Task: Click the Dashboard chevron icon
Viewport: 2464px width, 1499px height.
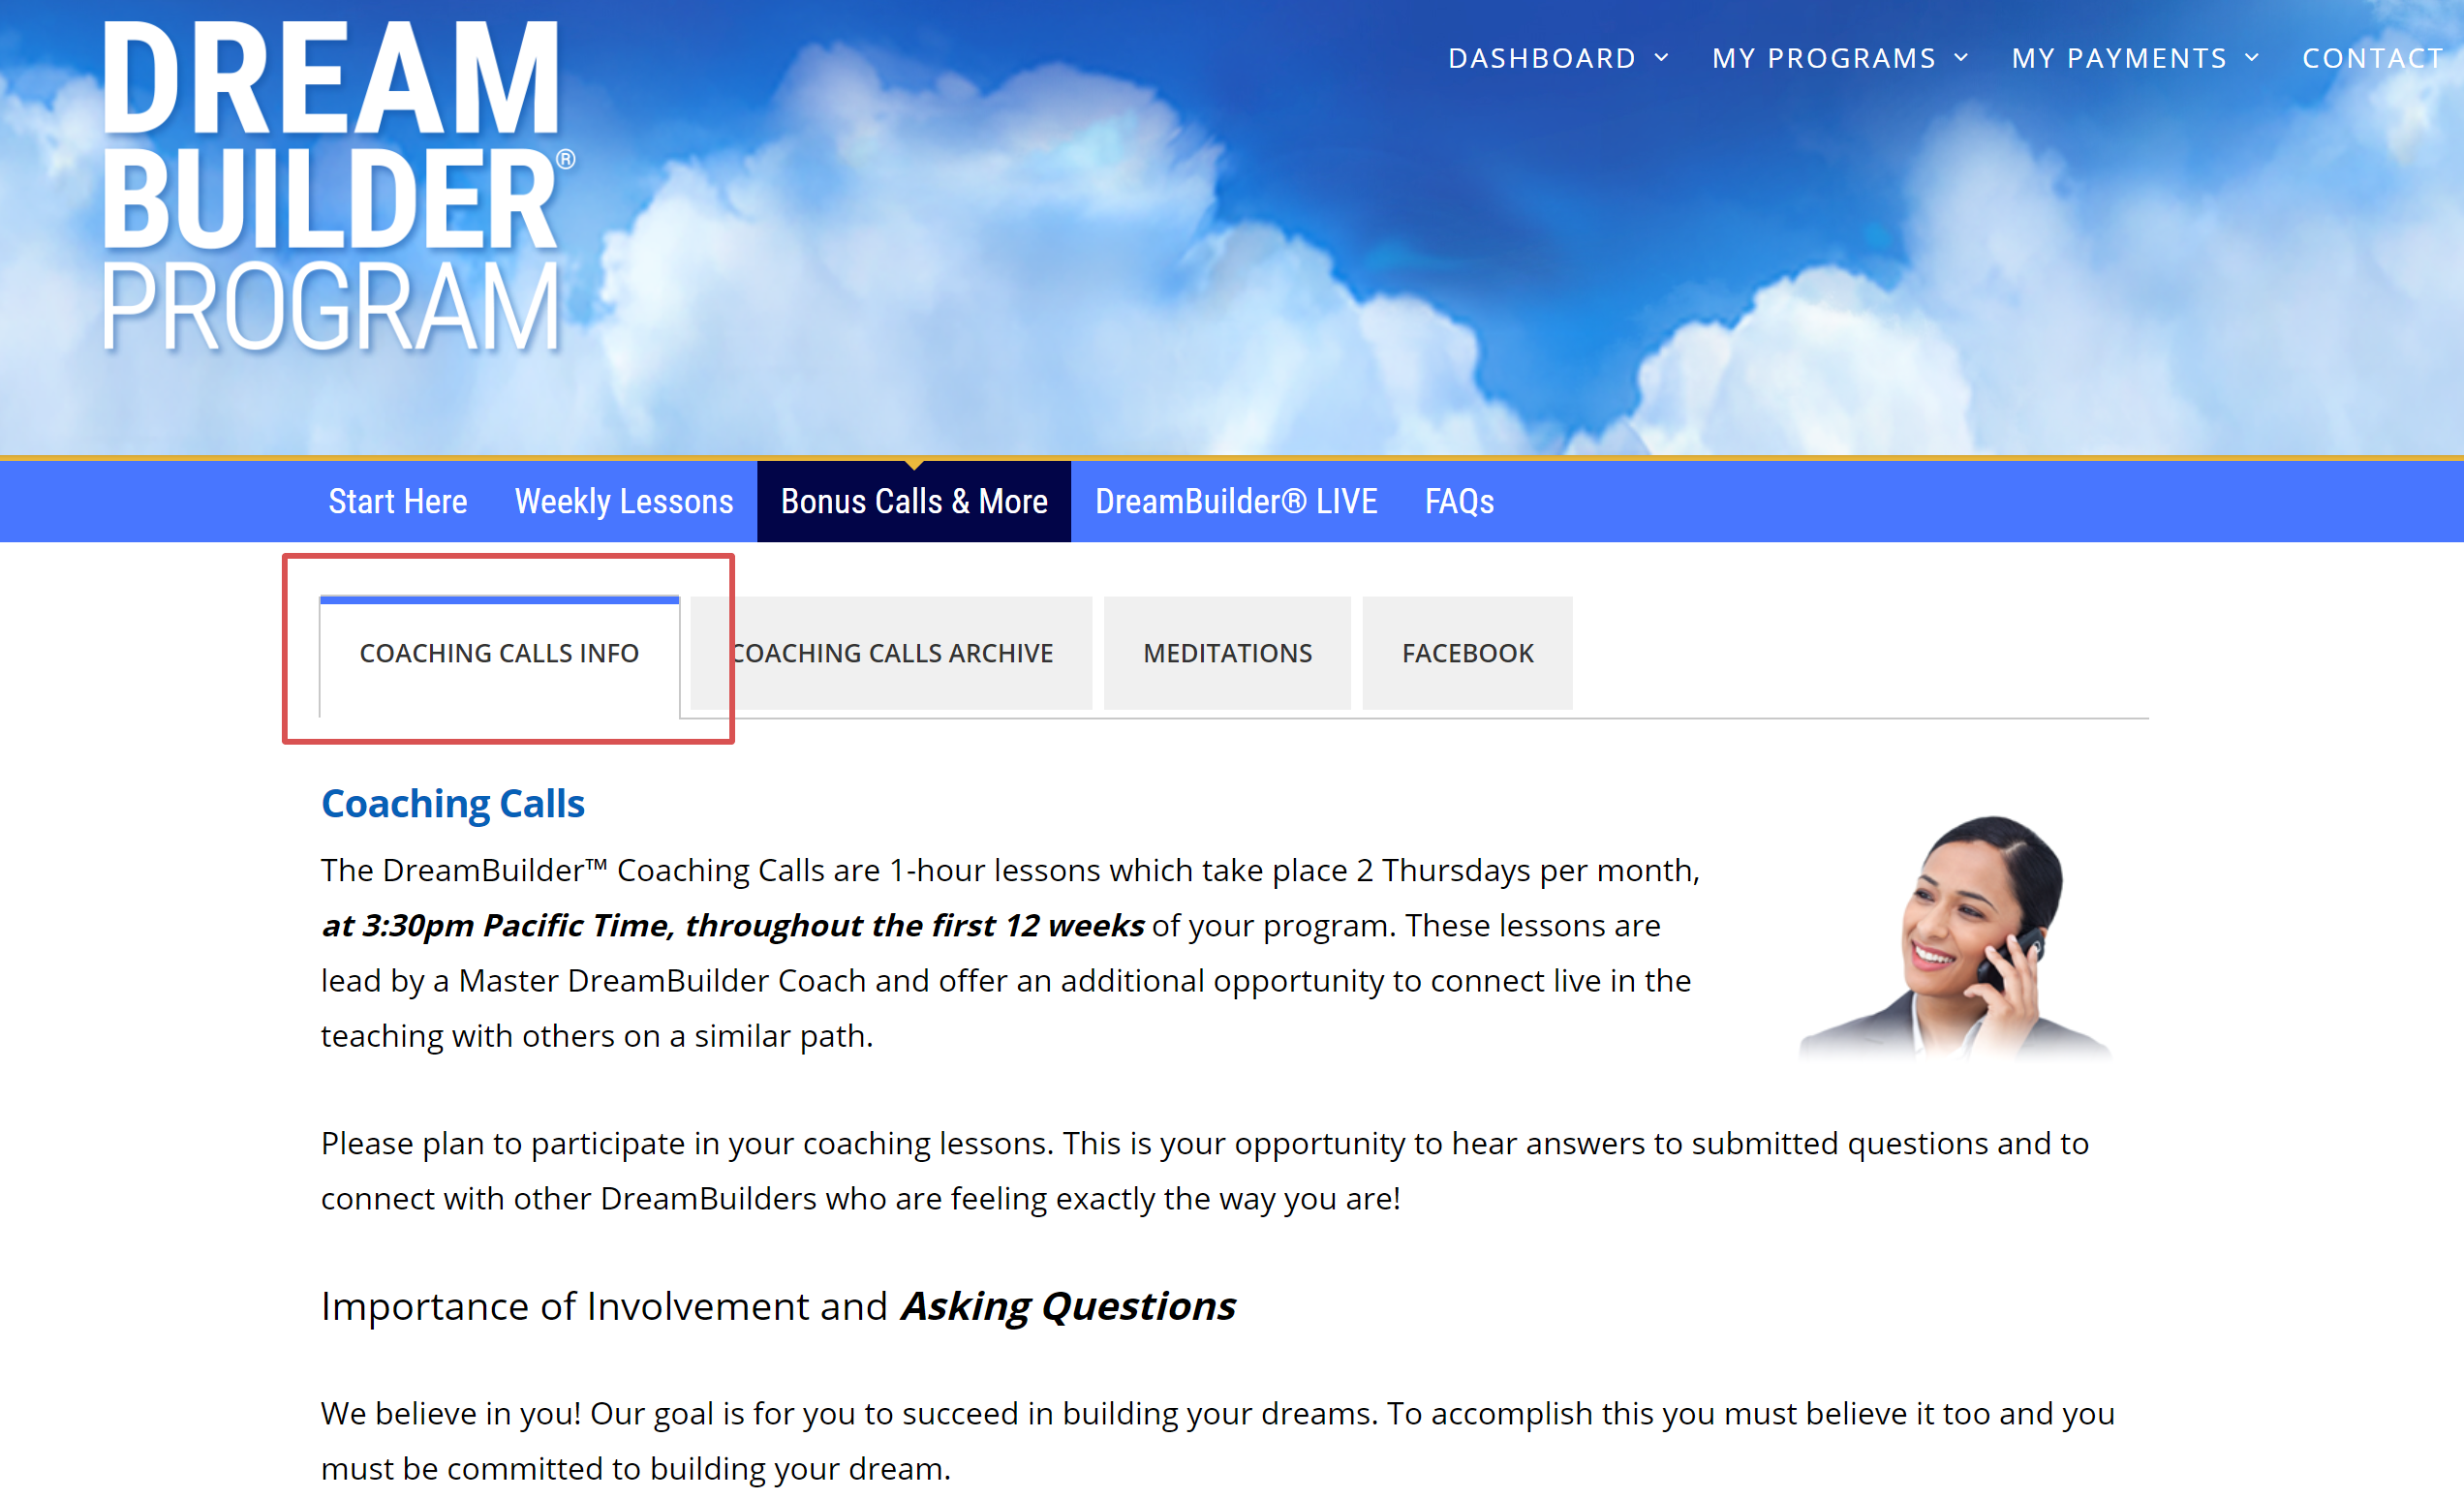Action: [1663, 57]
